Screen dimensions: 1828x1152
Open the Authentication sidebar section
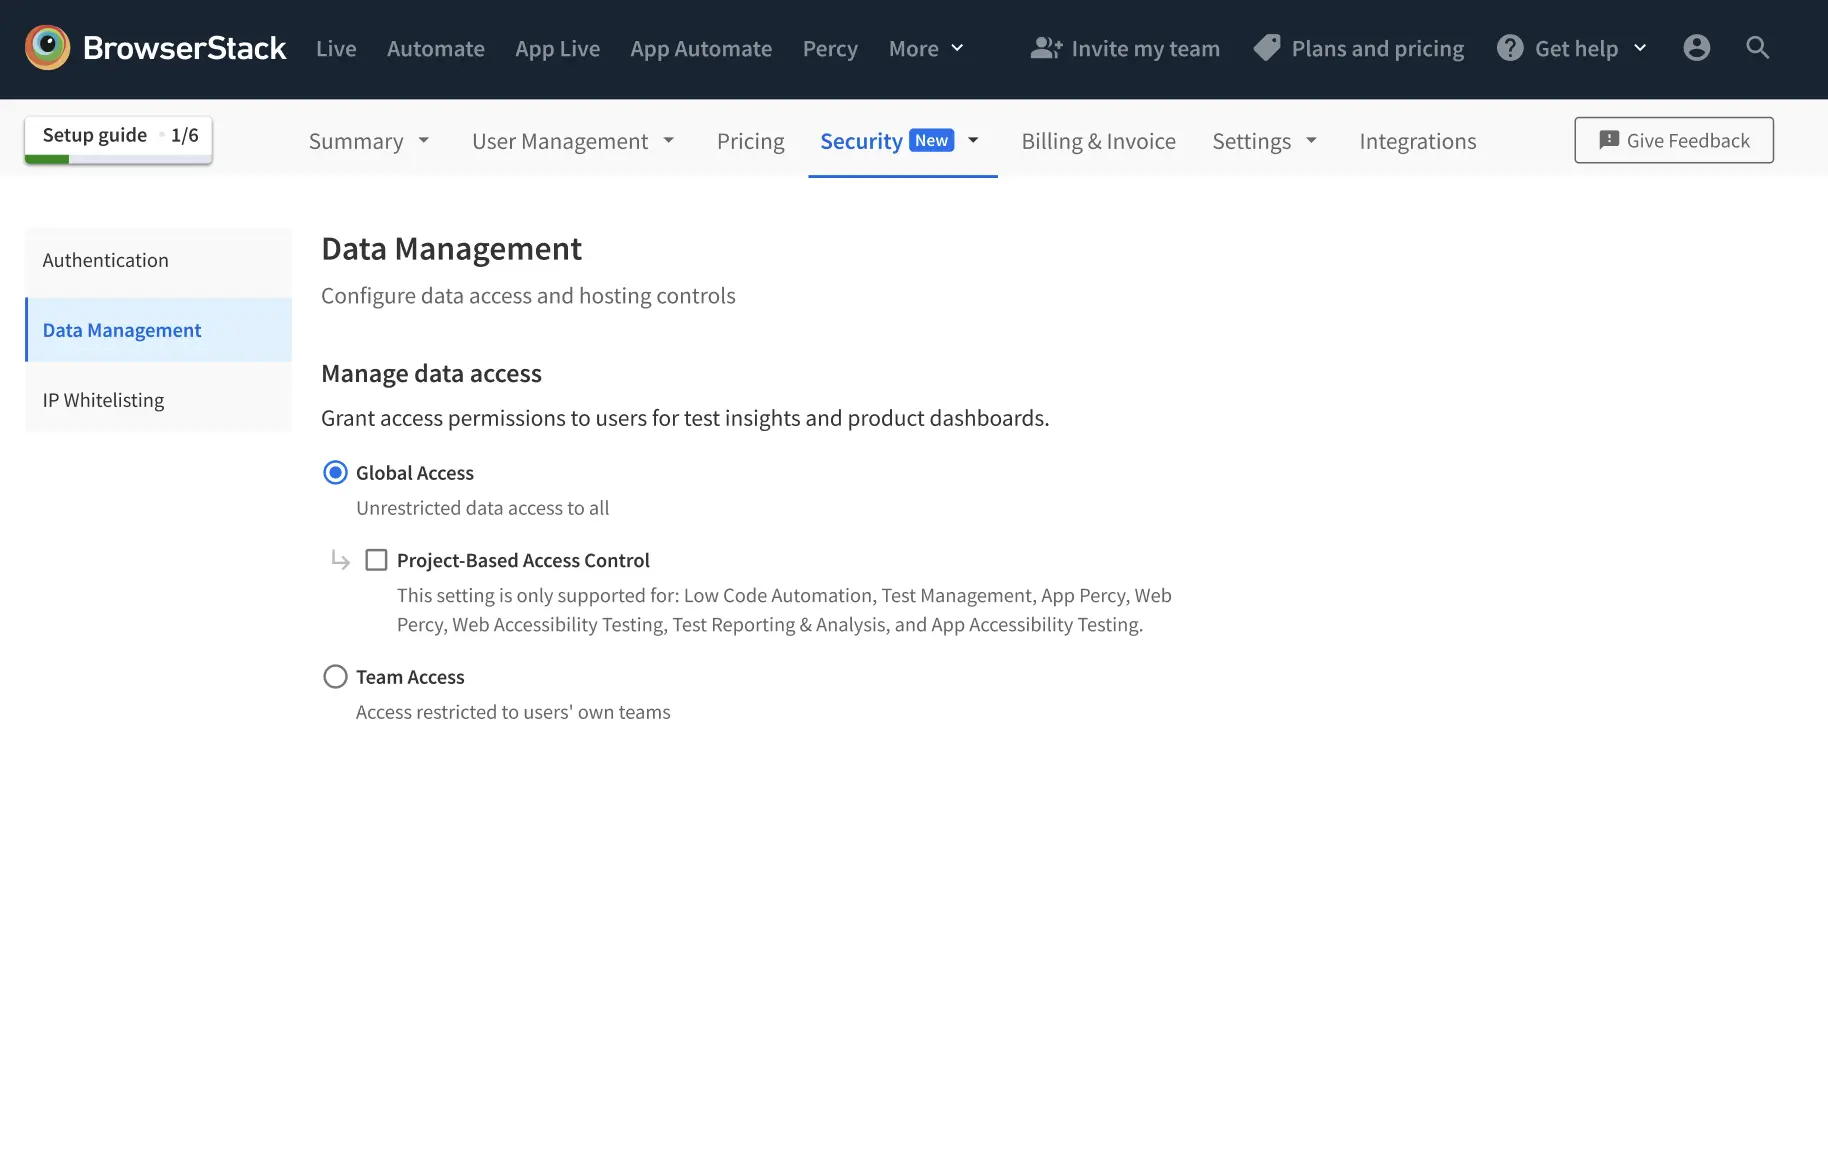(x=106, y=260)
